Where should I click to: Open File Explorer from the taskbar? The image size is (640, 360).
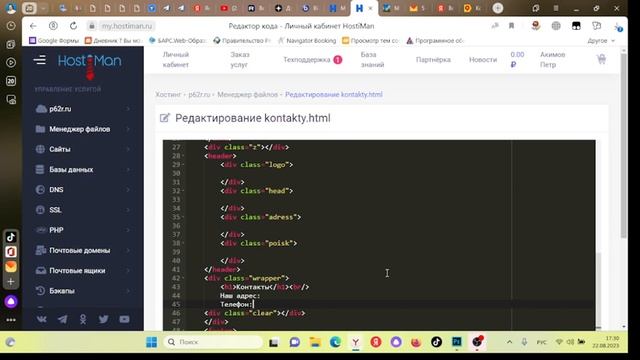tap(315, 342)
